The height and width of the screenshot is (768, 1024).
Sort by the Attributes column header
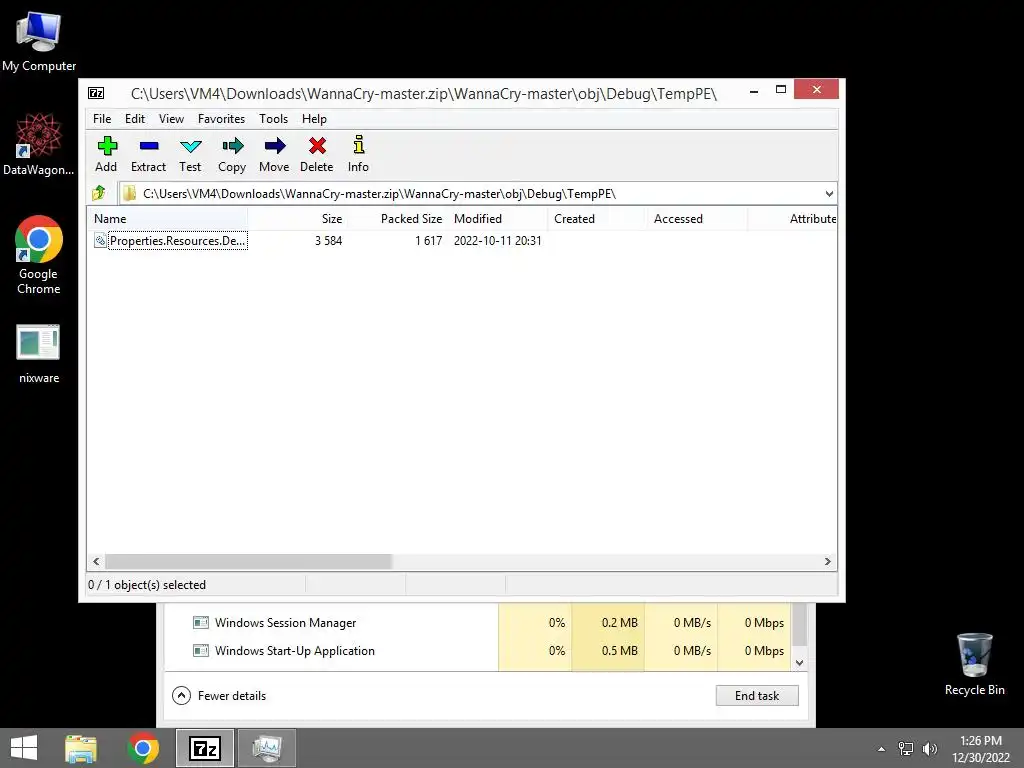(x=793, y=219)
